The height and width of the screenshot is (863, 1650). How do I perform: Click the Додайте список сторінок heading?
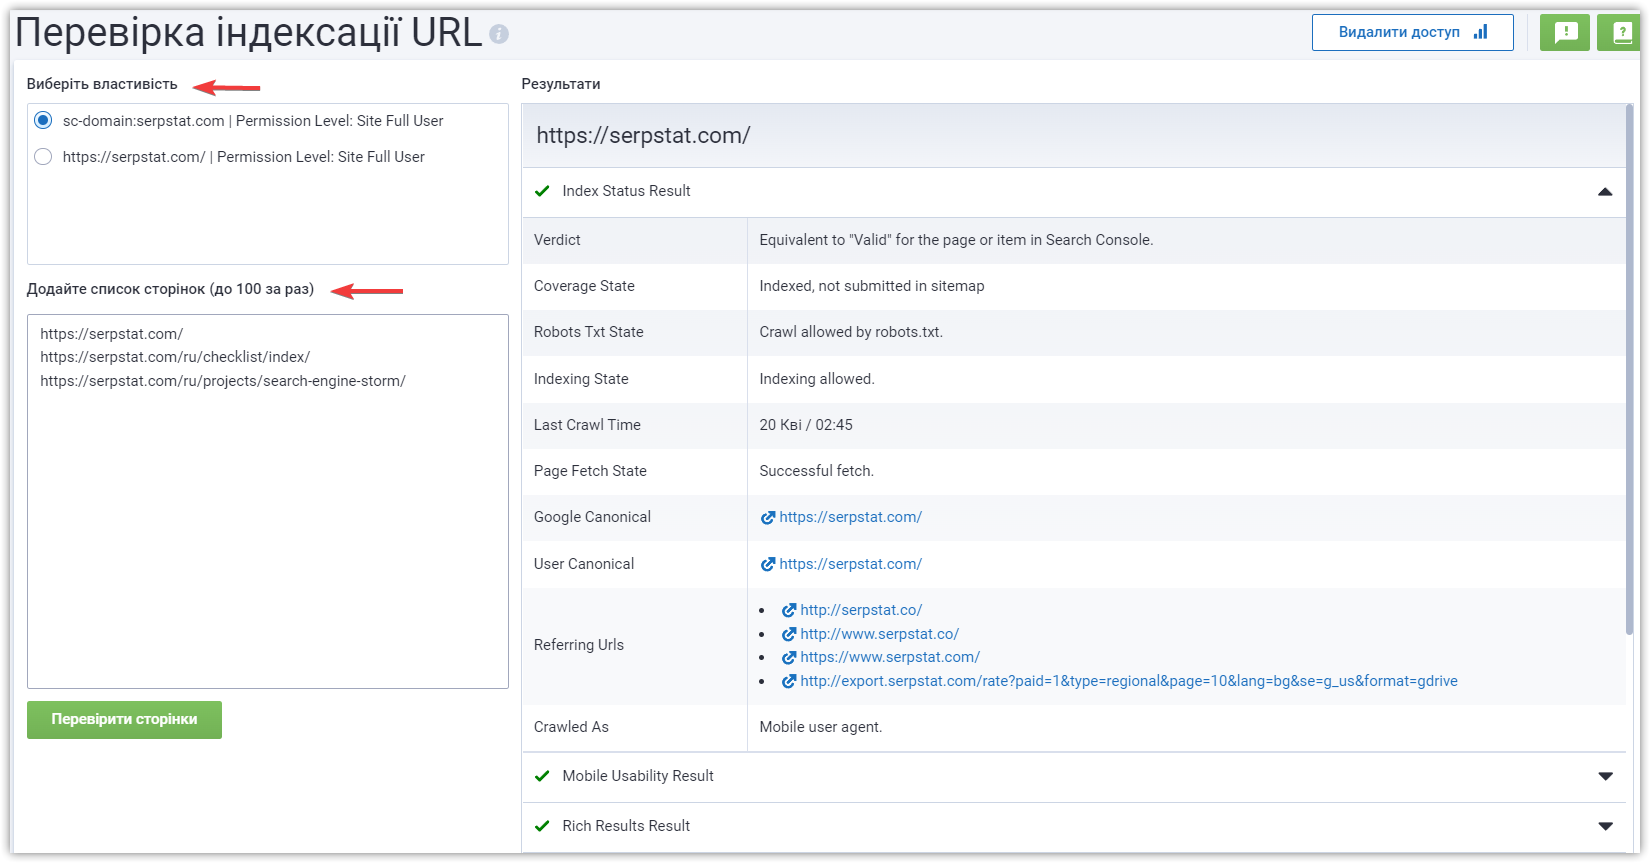click(x=170, y=289)
